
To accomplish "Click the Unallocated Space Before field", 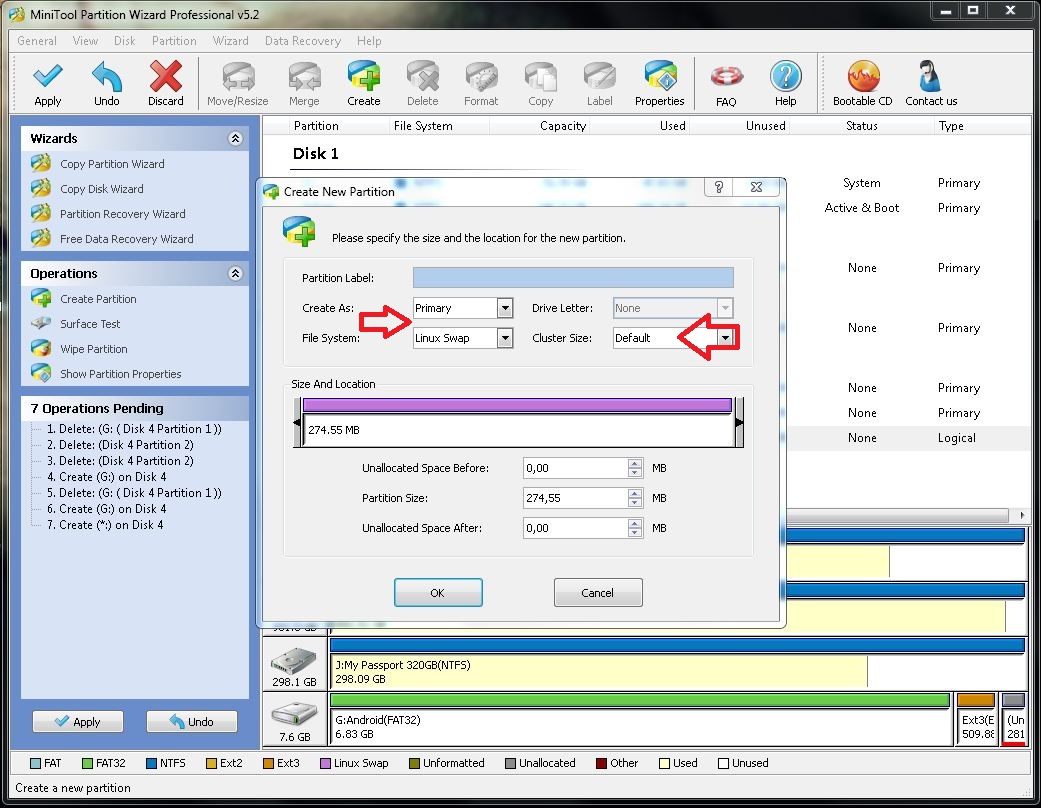I will (x=576, y=468).
